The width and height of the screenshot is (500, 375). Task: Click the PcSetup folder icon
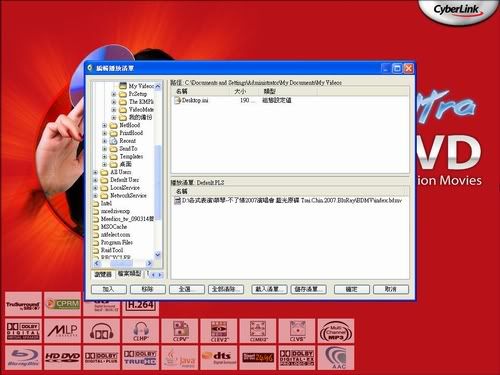(123, 94)
